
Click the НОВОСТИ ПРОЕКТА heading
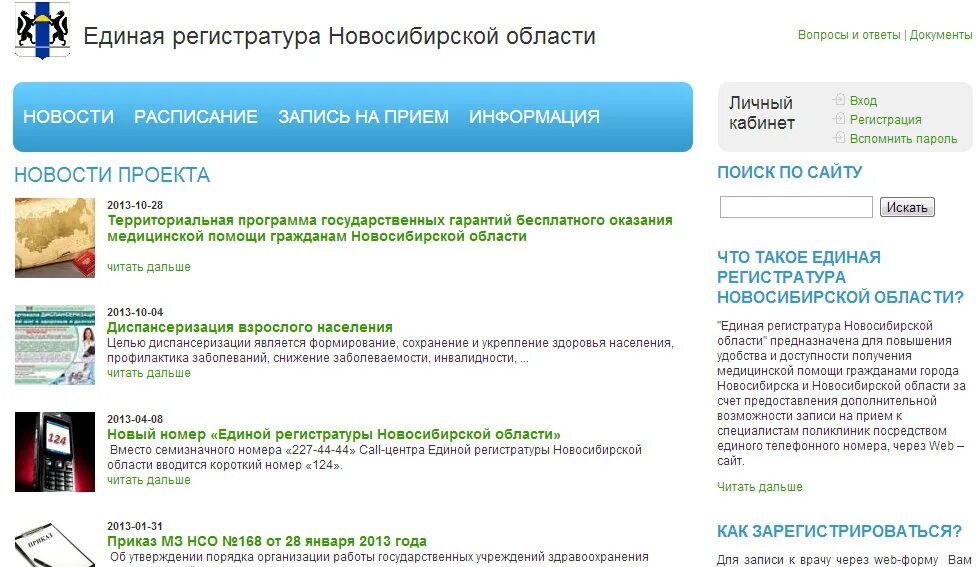point(112,175)
